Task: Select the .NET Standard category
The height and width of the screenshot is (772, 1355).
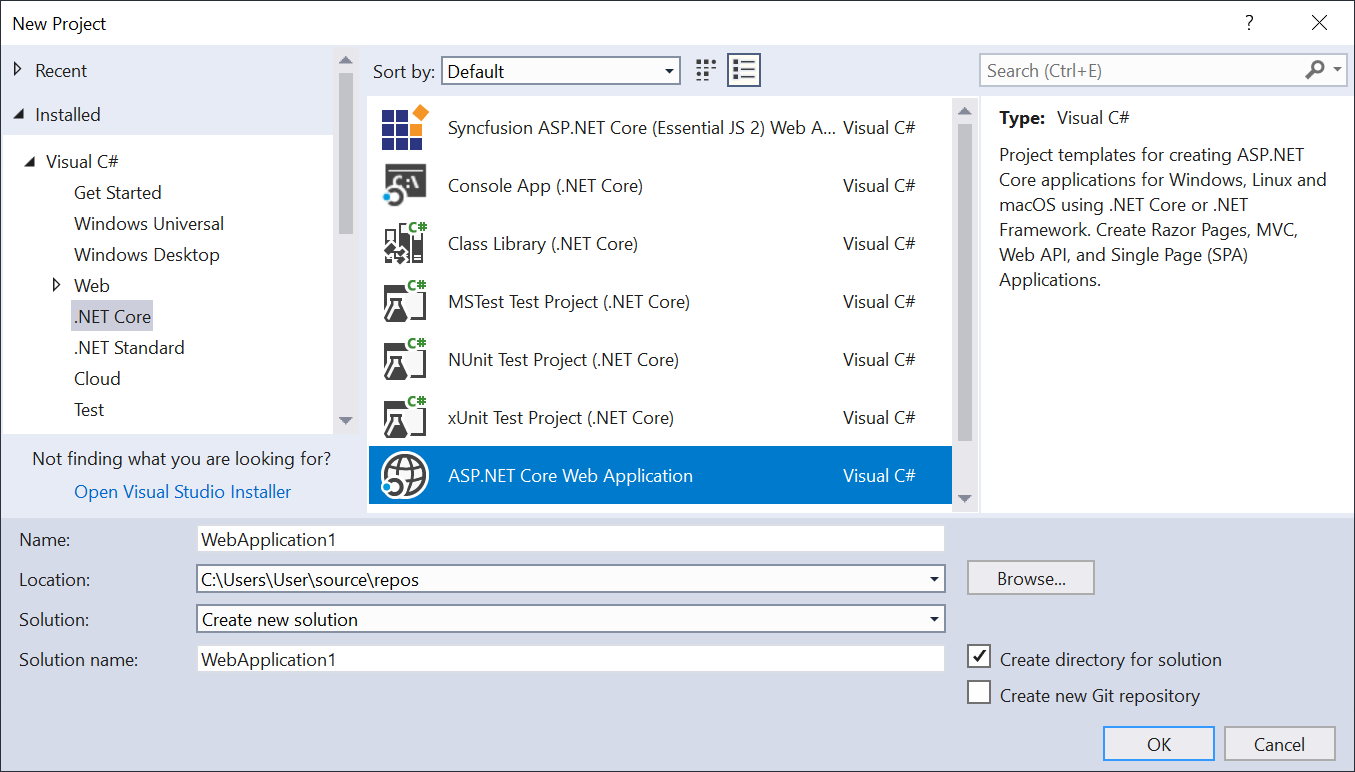Action: pos(129,347)
